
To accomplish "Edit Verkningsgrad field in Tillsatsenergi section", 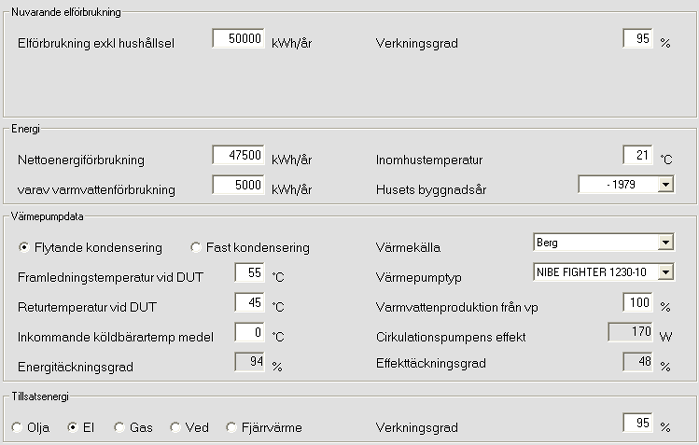I will click(637, 423).
